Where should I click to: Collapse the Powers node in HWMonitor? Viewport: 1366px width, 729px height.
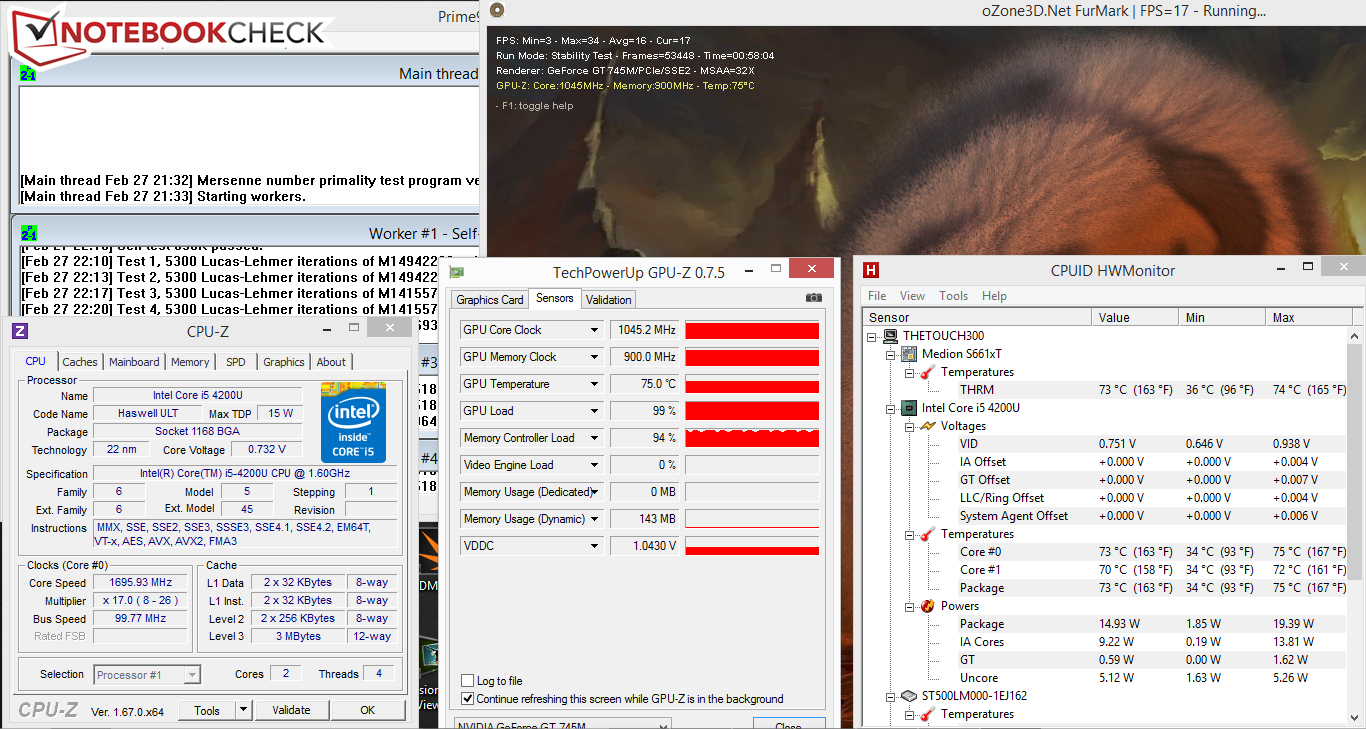pyautogui.click(x=909, y=606)
